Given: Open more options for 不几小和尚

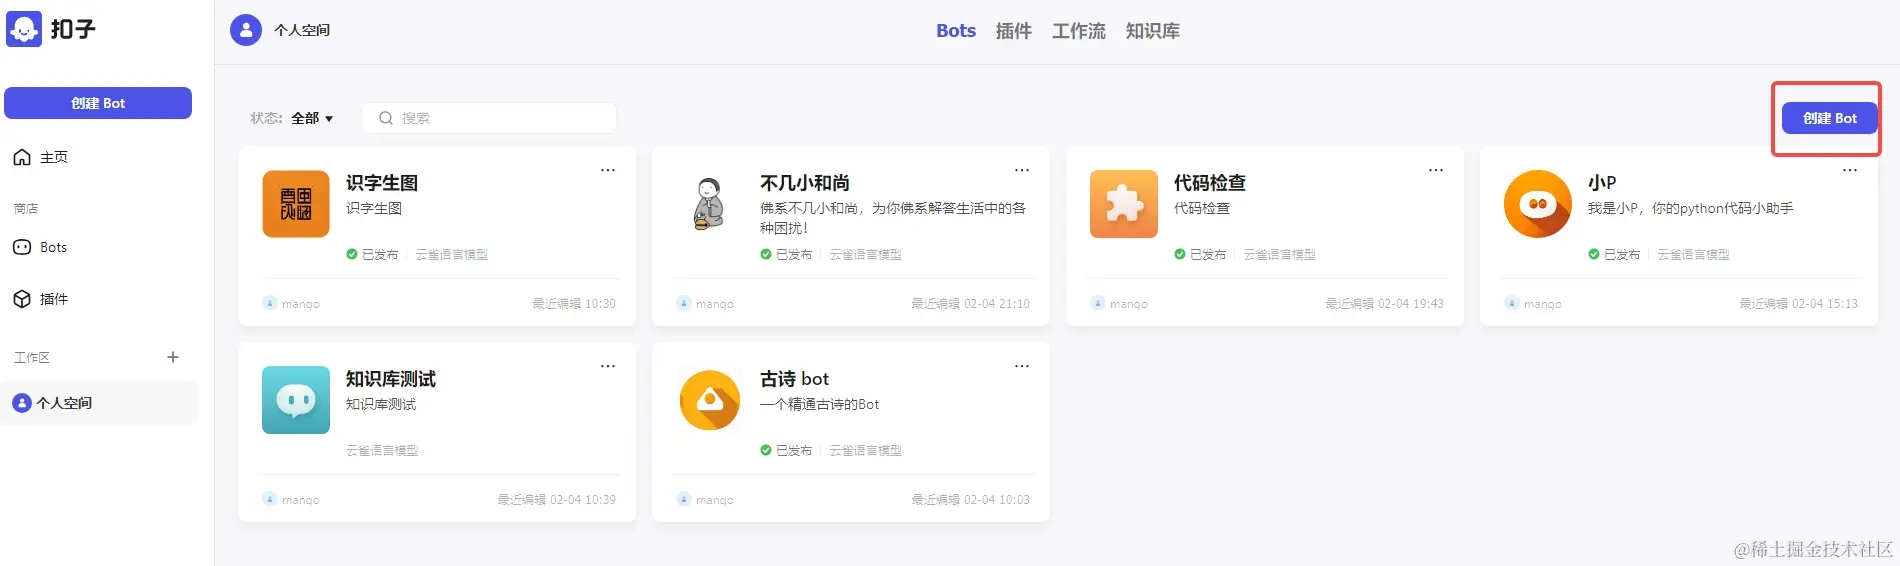Looking at the screenshot, I should tap(1022, 170).
